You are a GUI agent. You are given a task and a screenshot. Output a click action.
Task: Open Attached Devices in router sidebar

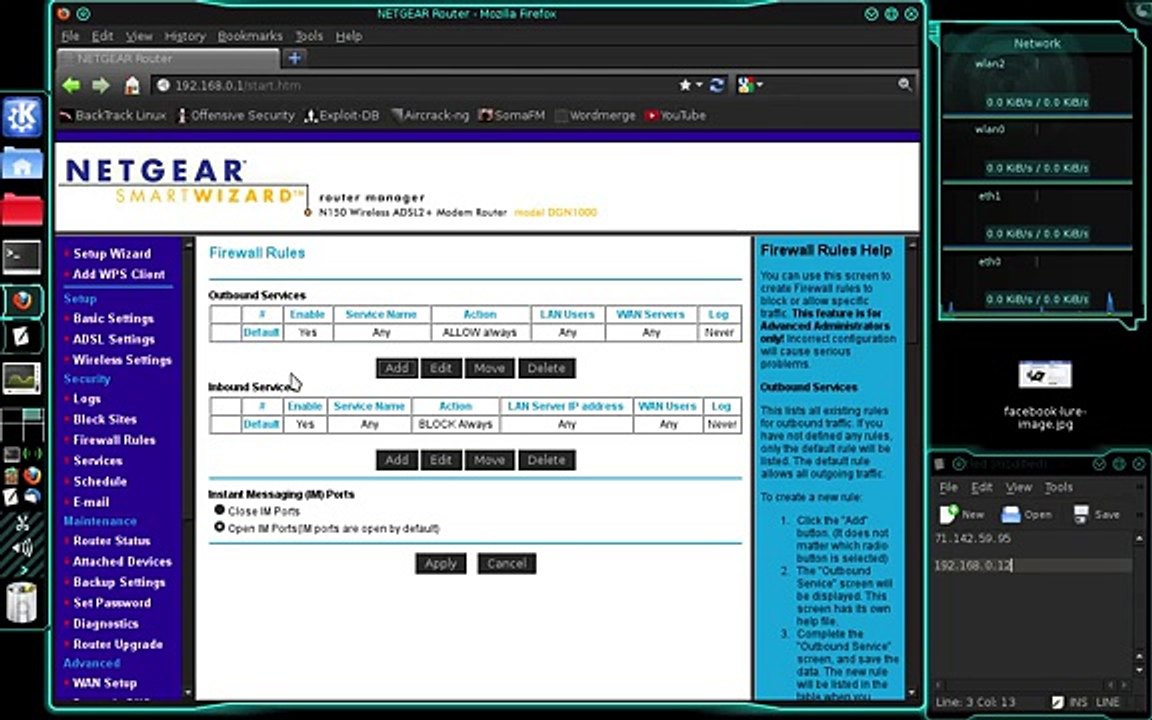coord(122,561)
